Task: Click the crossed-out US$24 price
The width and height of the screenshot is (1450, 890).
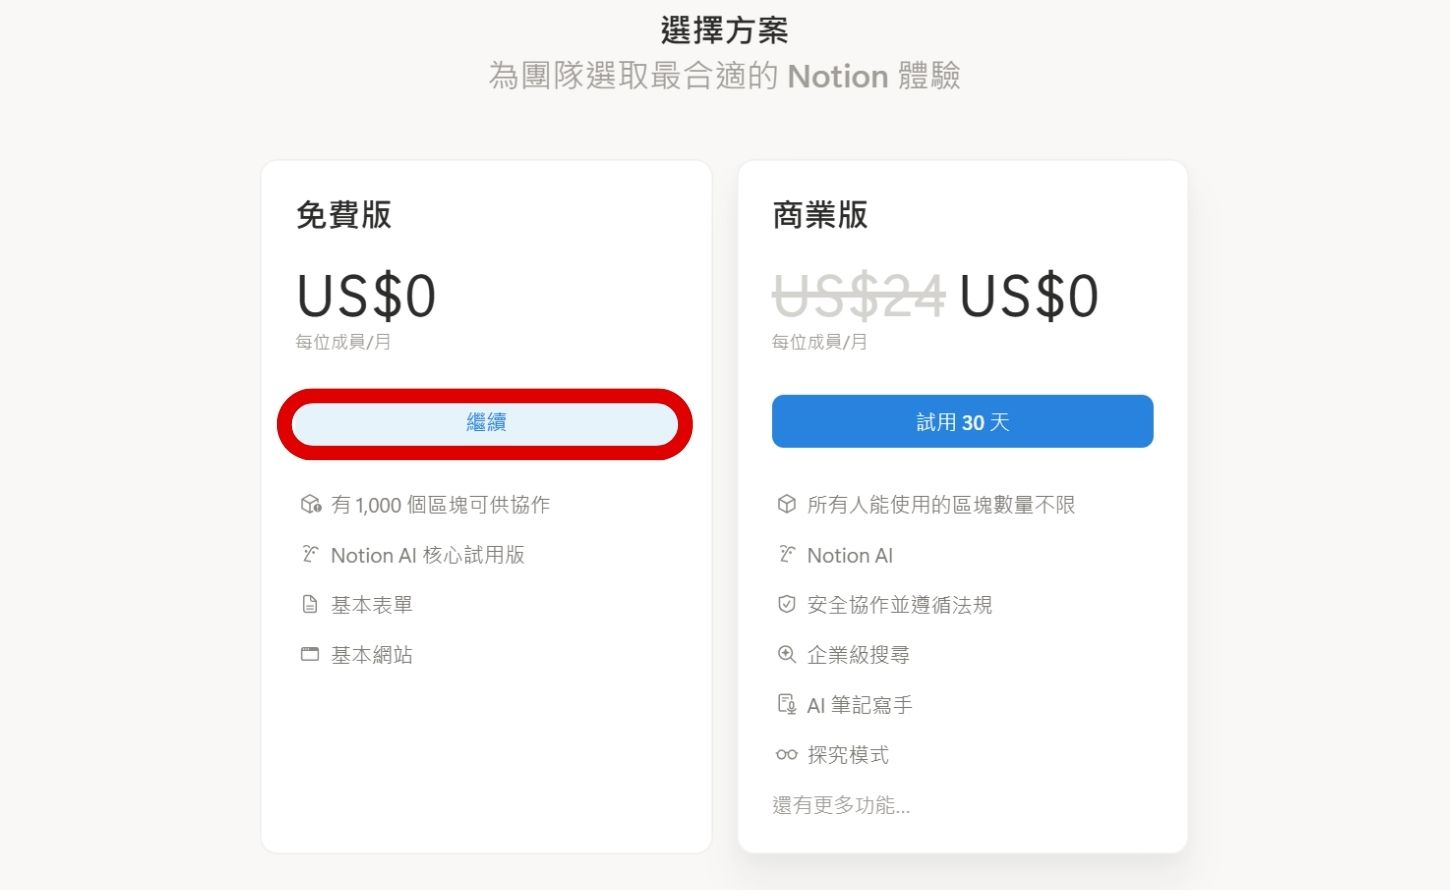Action: pos(858,294)
